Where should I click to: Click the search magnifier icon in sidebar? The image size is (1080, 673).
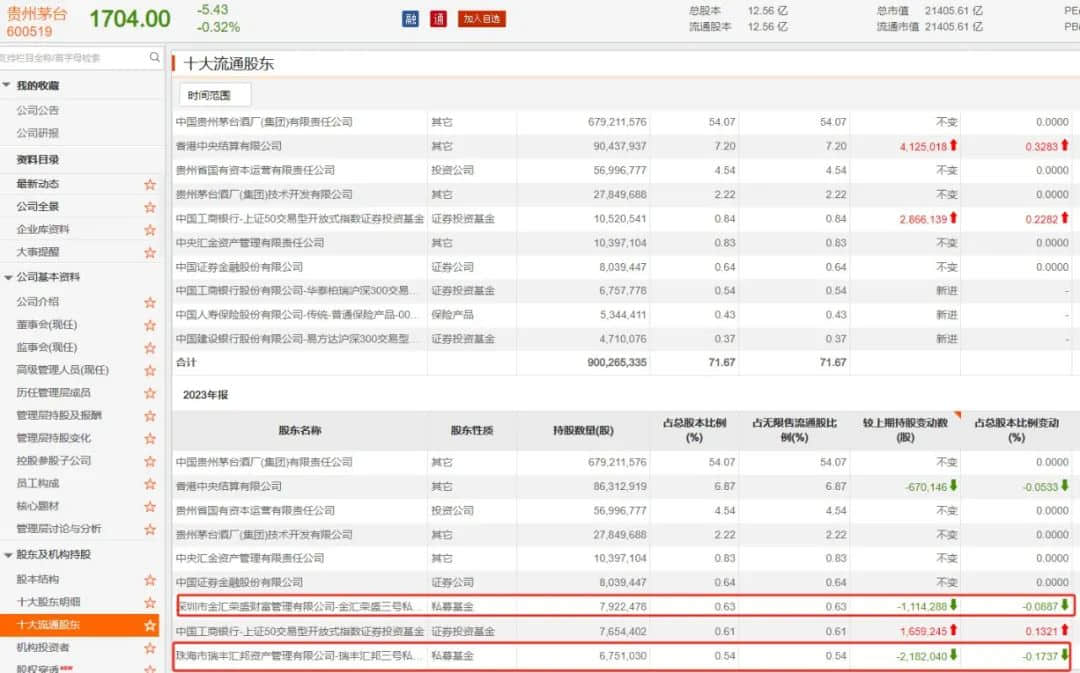tap(155, 57)
